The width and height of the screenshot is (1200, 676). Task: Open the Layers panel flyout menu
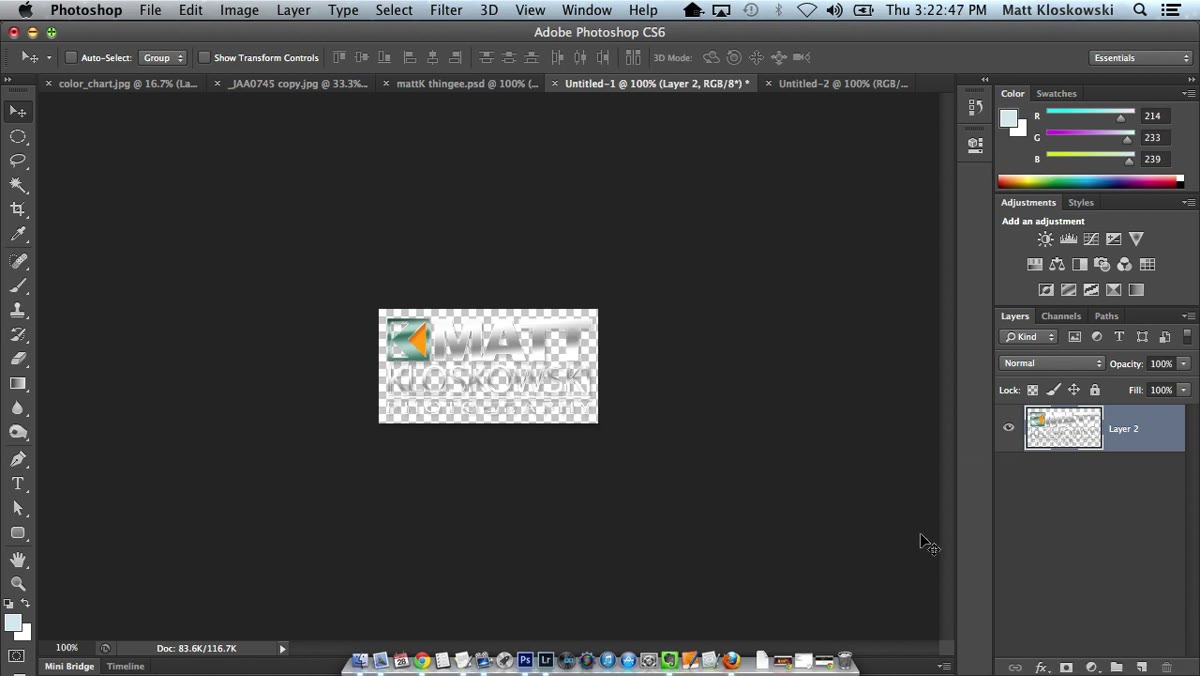click(1188, 316)
